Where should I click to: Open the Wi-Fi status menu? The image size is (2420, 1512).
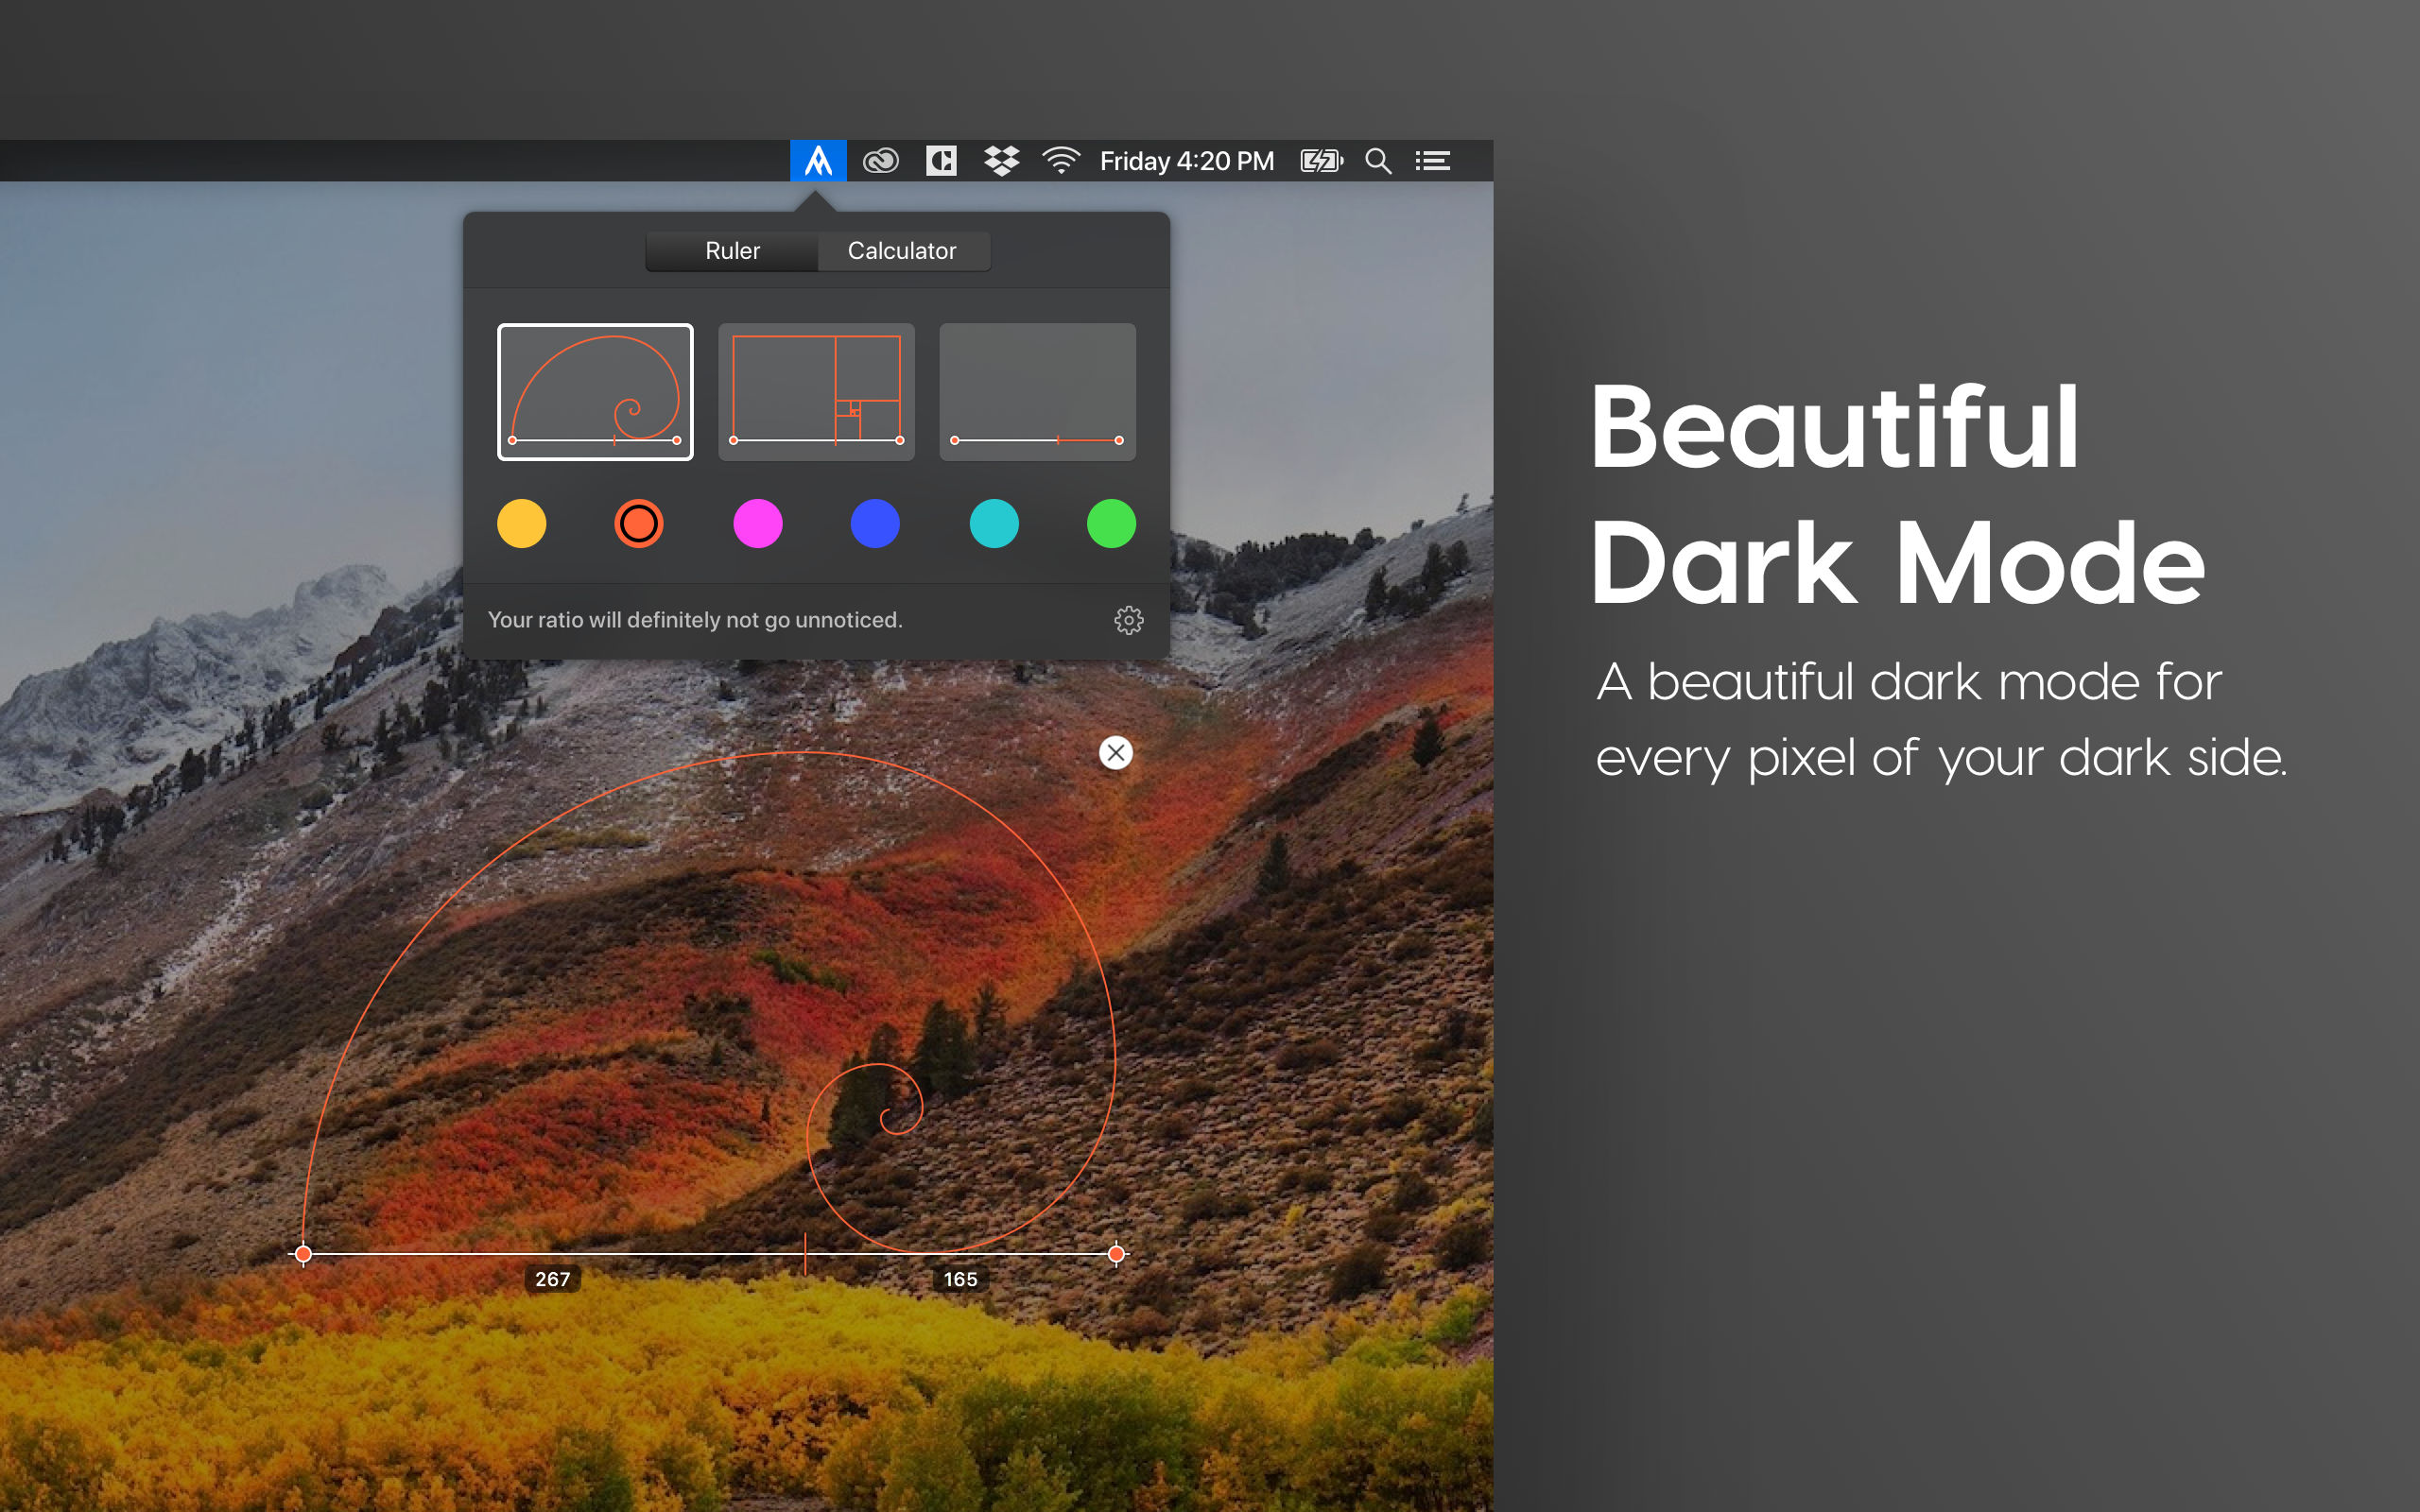(x=1060, y=161)
